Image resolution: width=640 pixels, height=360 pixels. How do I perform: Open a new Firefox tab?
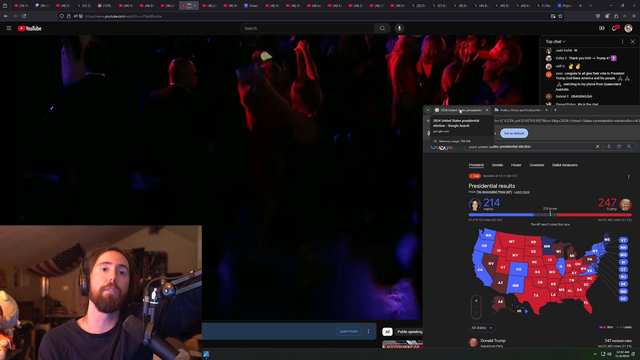[580, 6]
